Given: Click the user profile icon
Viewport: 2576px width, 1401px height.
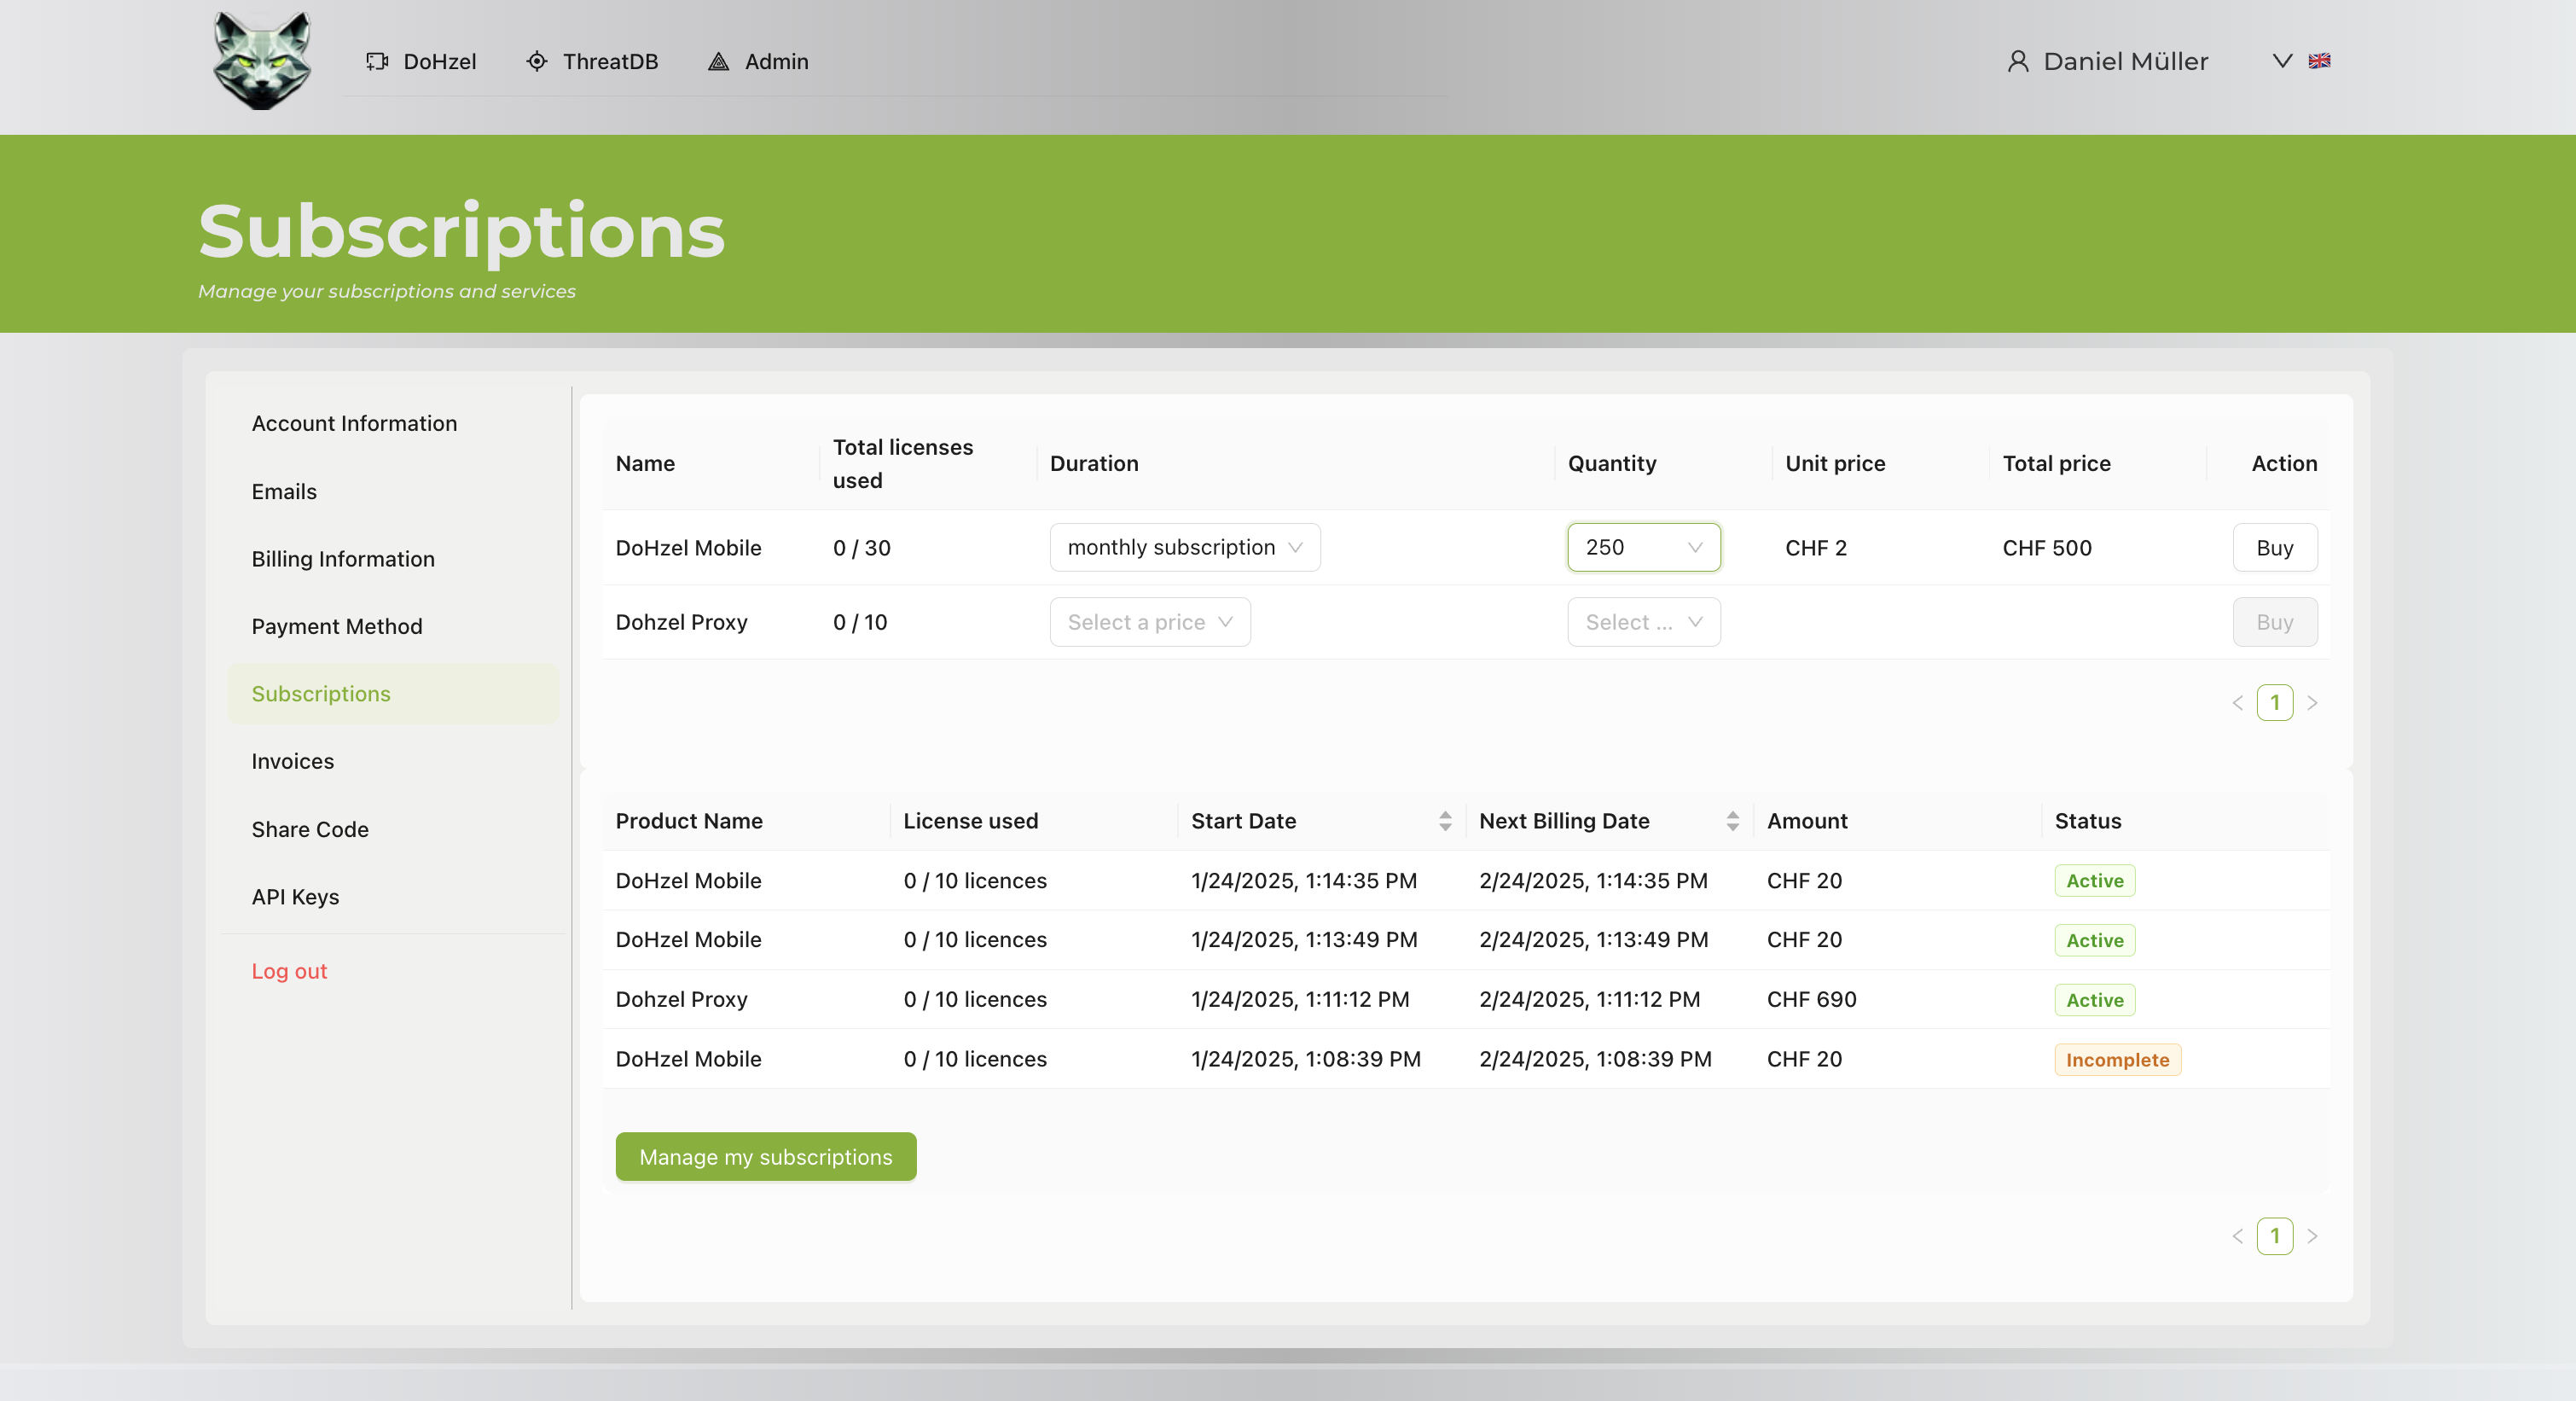Looking at the screenshot, I should (2018, 62).
